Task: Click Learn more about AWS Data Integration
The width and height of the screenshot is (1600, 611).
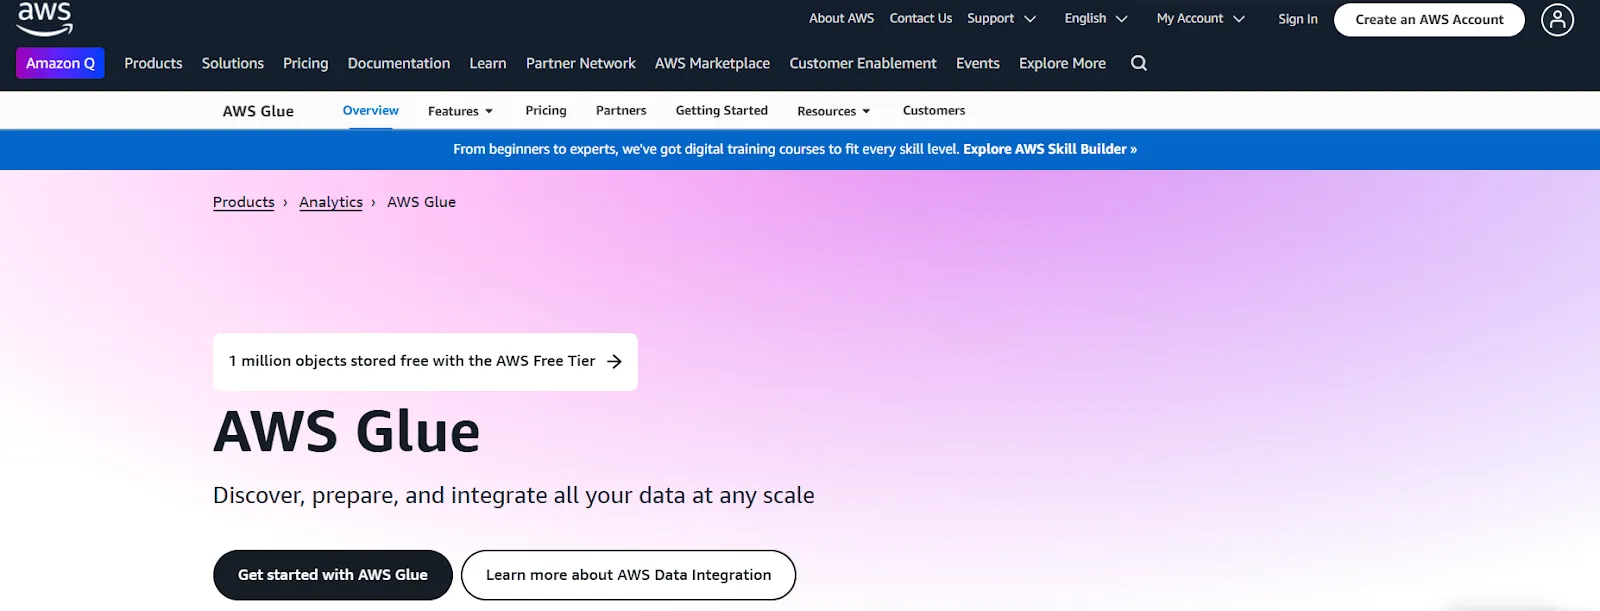Action: (x=628, y=575)
